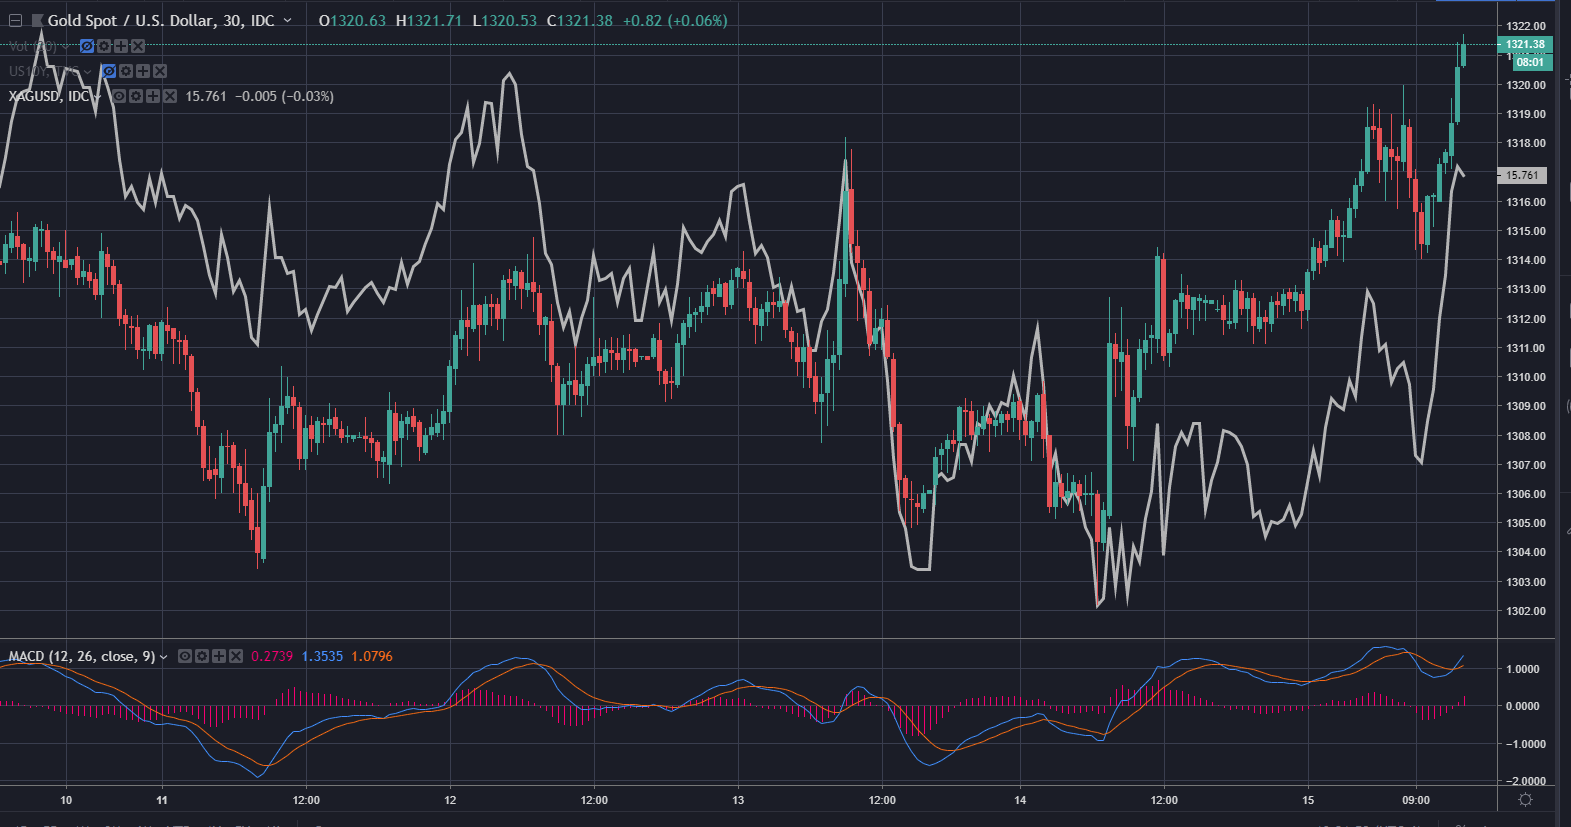This screenshot has width=1571, height=827.
Task: Click the −2.0000 MACD axis label
Action: pos(1524,781)
